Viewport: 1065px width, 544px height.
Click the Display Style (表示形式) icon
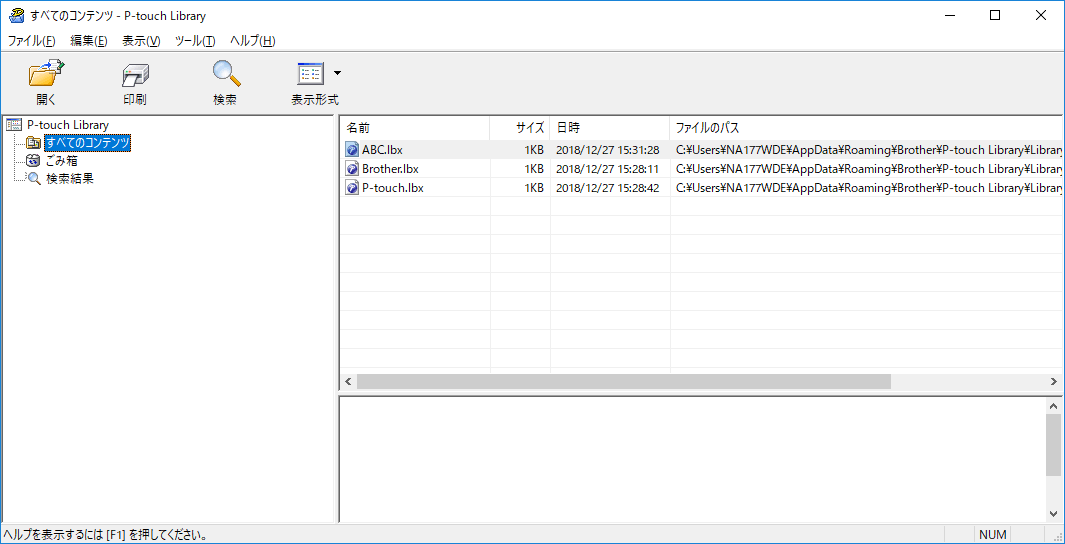(312, 73)
